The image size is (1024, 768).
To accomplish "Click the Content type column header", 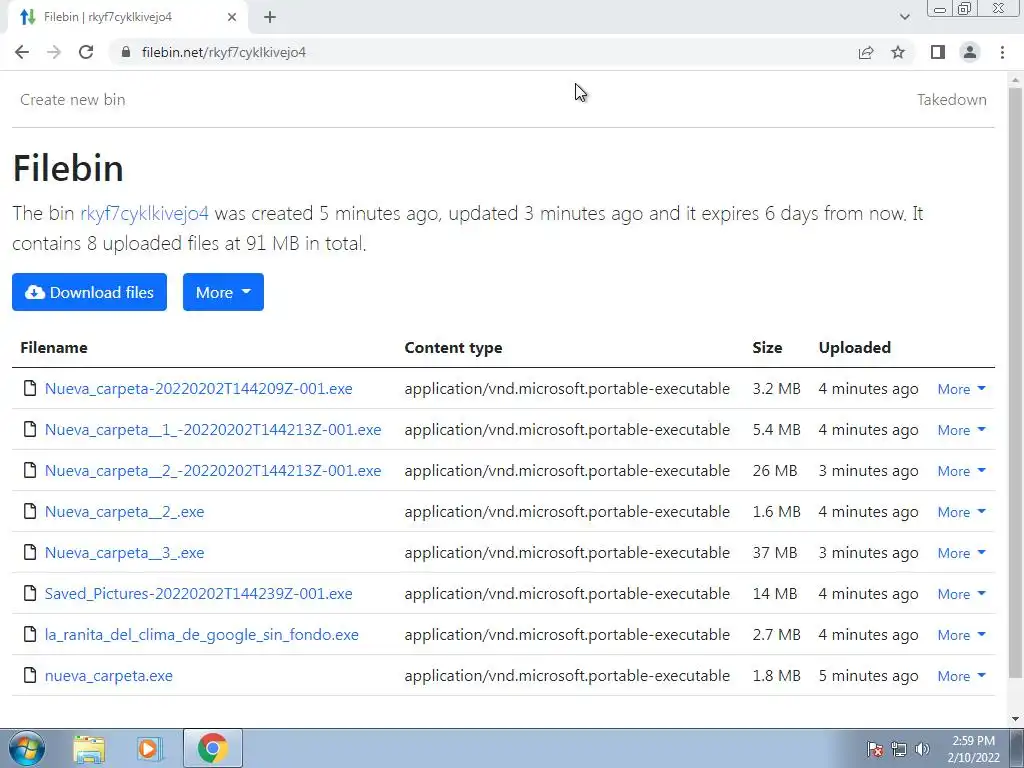I will click(x=453, y=348).
